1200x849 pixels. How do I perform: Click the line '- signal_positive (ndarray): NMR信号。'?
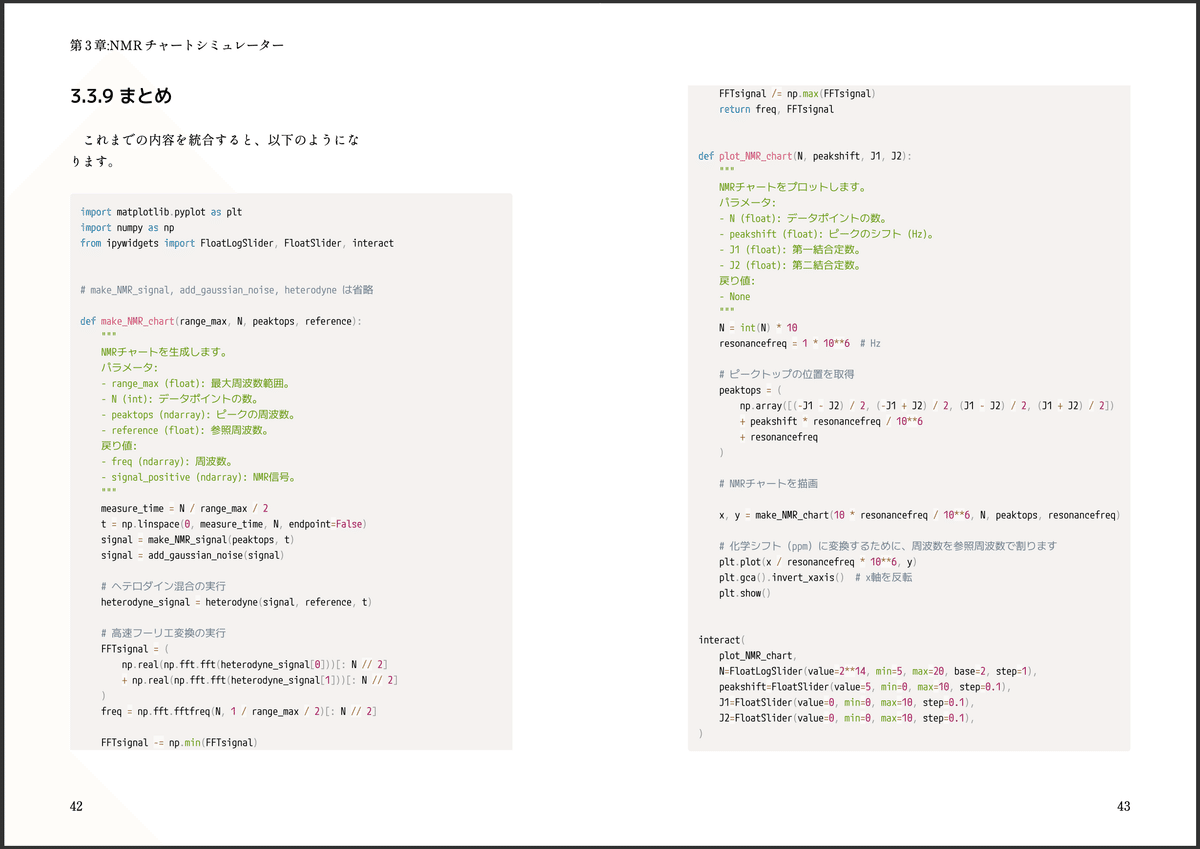point(199,477)
